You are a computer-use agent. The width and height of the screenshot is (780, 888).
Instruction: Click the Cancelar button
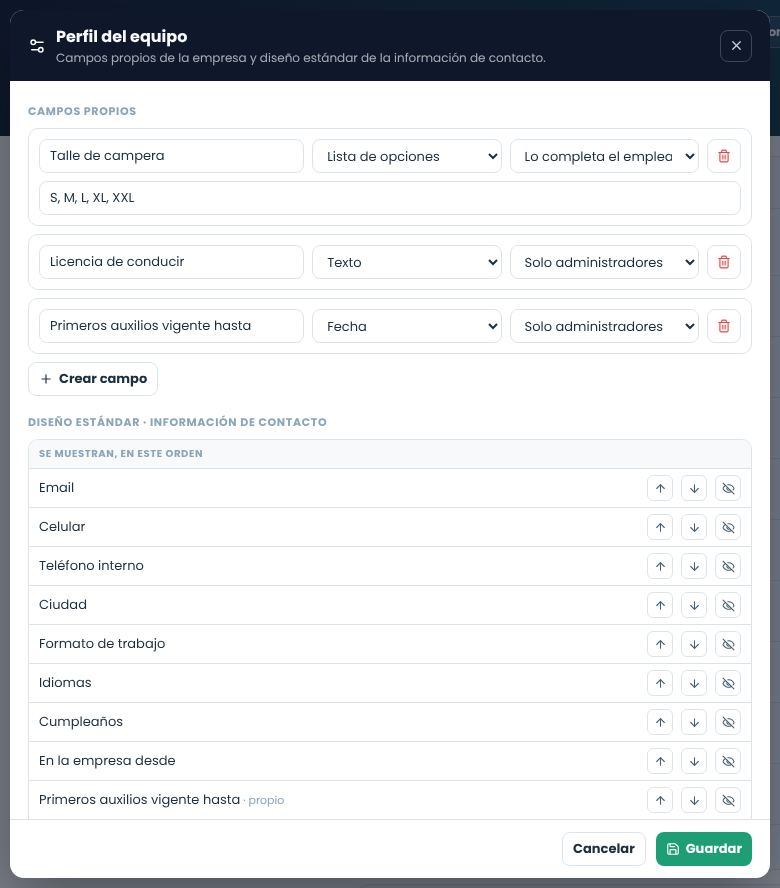click(603, 848)
